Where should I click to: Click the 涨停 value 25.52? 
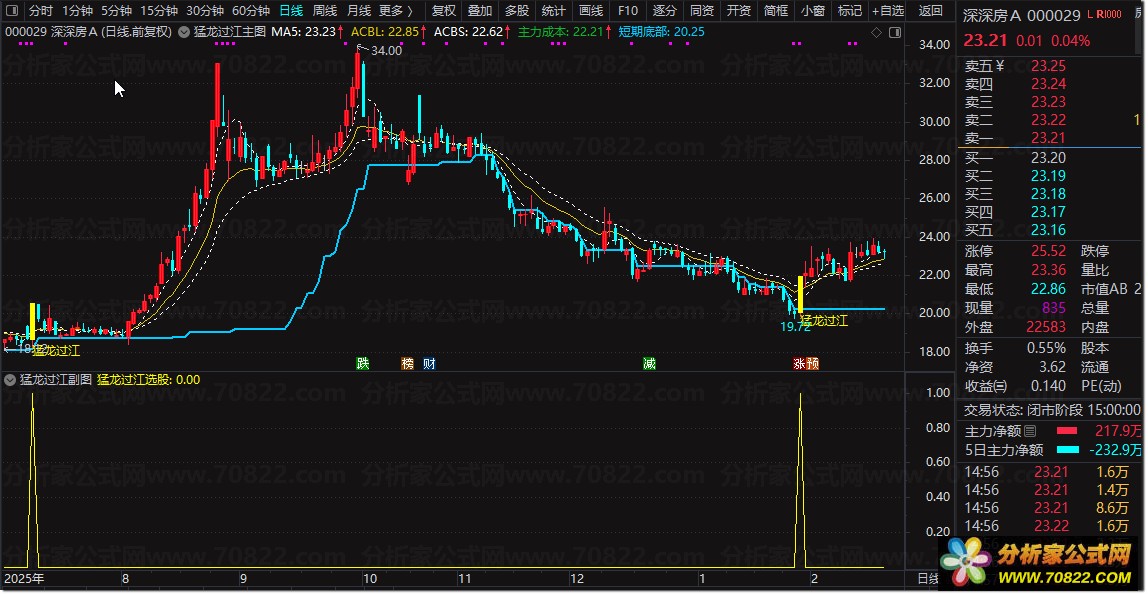[x=1048, y=251]
